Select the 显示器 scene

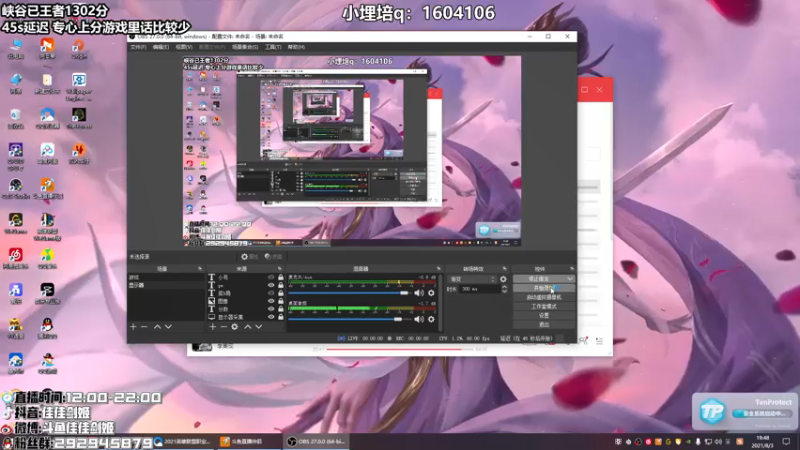click(166, 285)
